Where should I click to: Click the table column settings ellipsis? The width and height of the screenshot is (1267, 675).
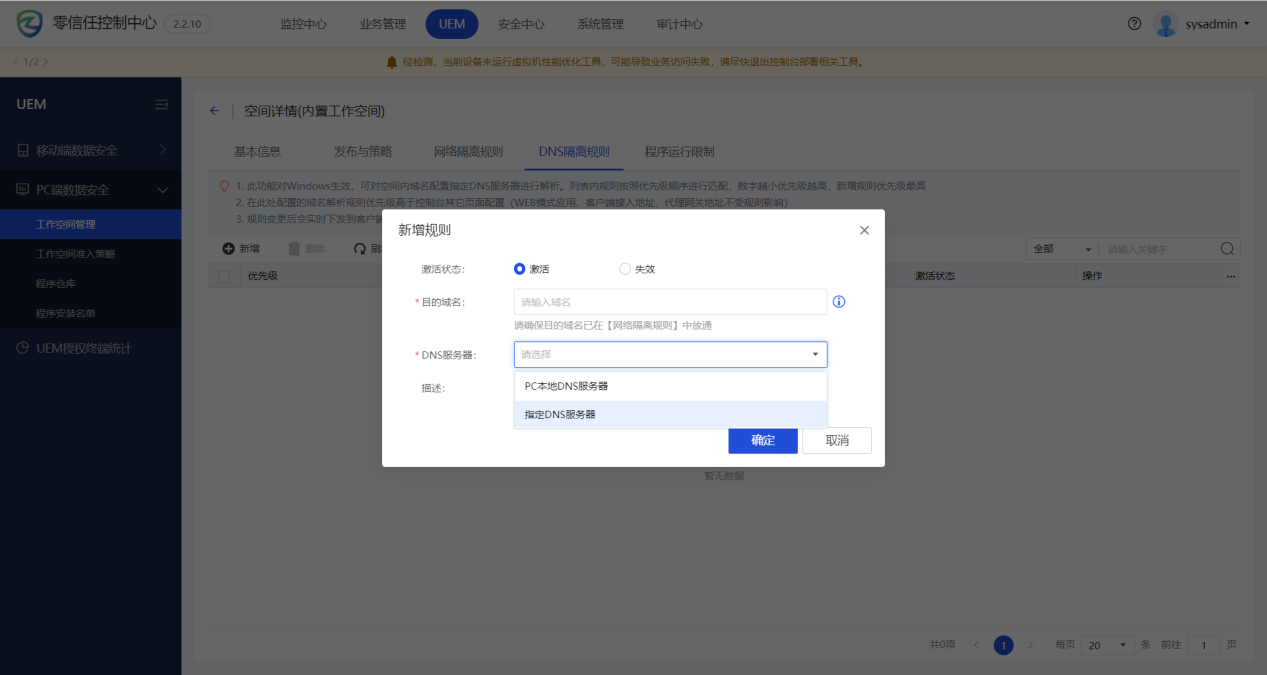(1231, 276)
